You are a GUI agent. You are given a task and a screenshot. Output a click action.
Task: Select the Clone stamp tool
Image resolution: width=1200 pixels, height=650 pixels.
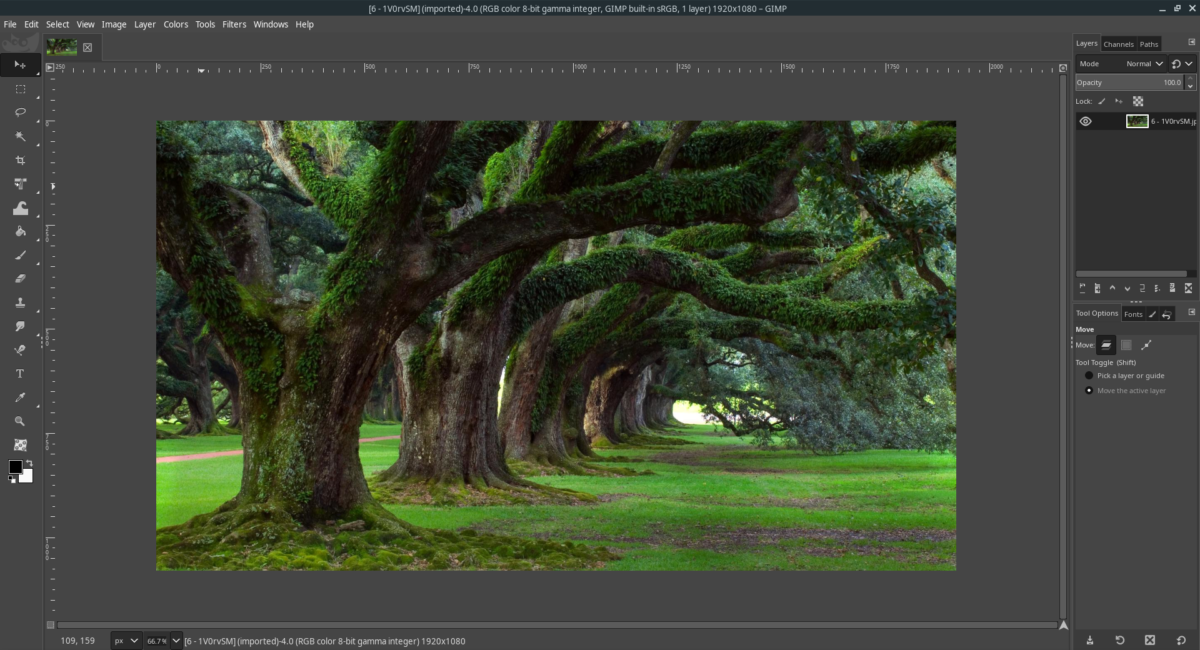click(20, 302)
